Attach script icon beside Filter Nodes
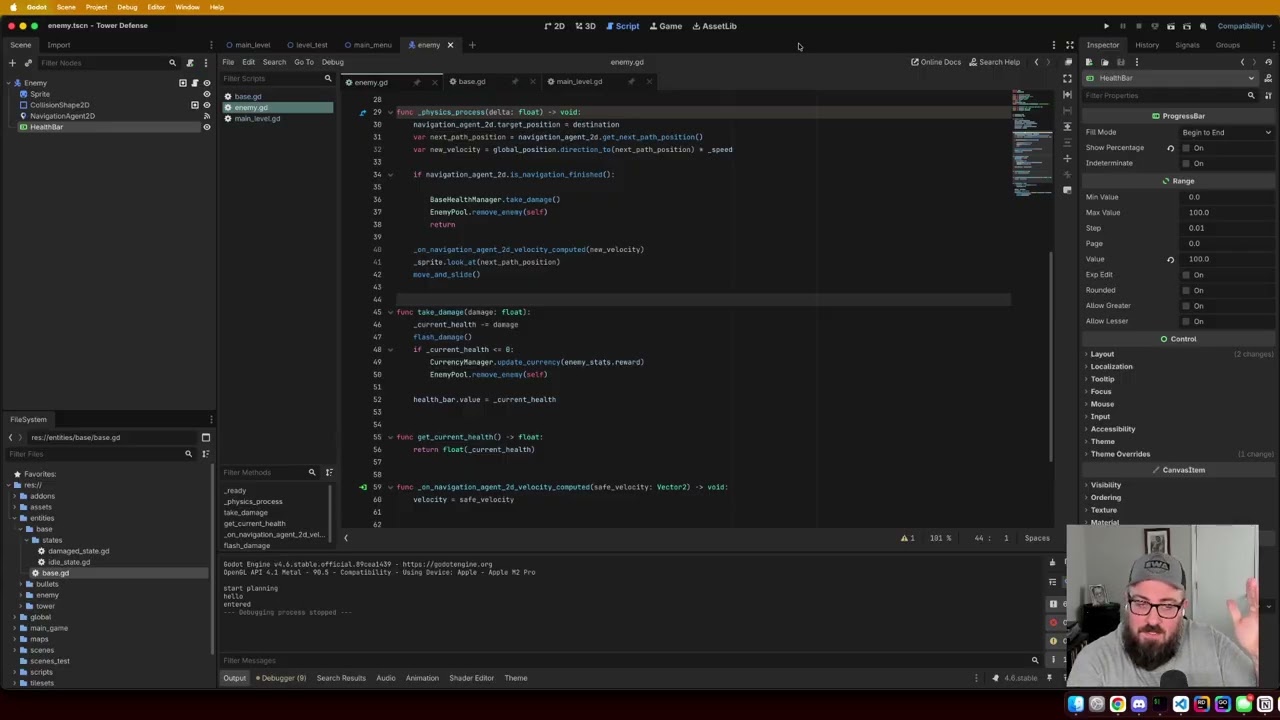1280x720 pixels. point(190,63)
